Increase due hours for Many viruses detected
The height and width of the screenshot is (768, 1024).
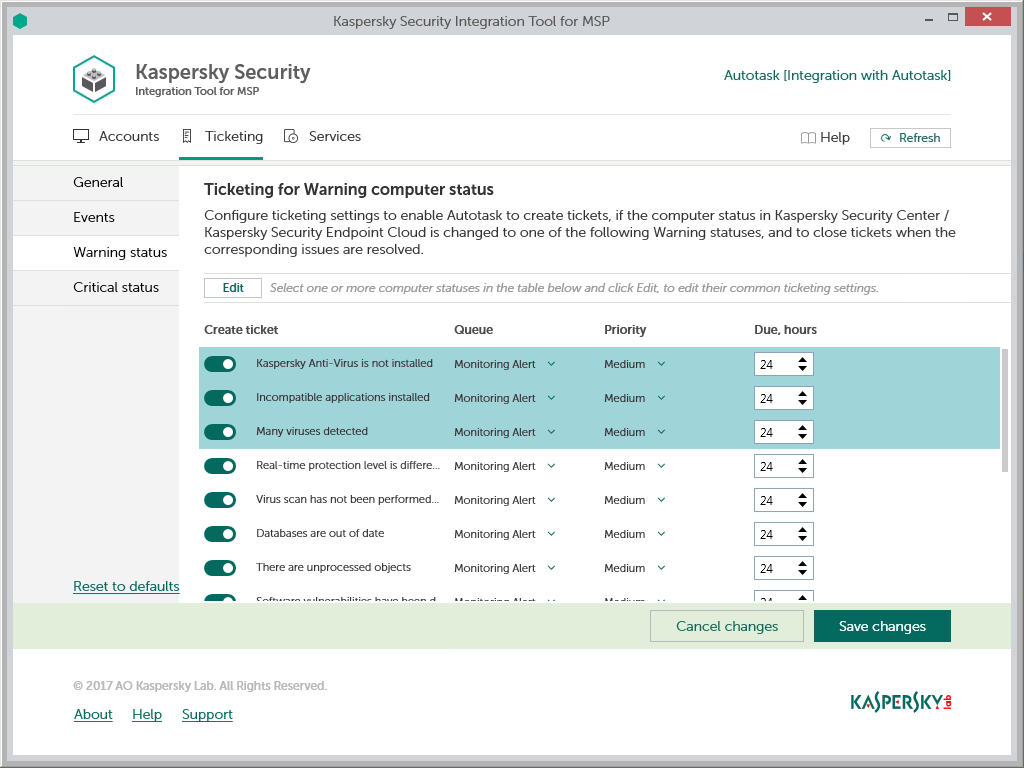tap(803, 427)
